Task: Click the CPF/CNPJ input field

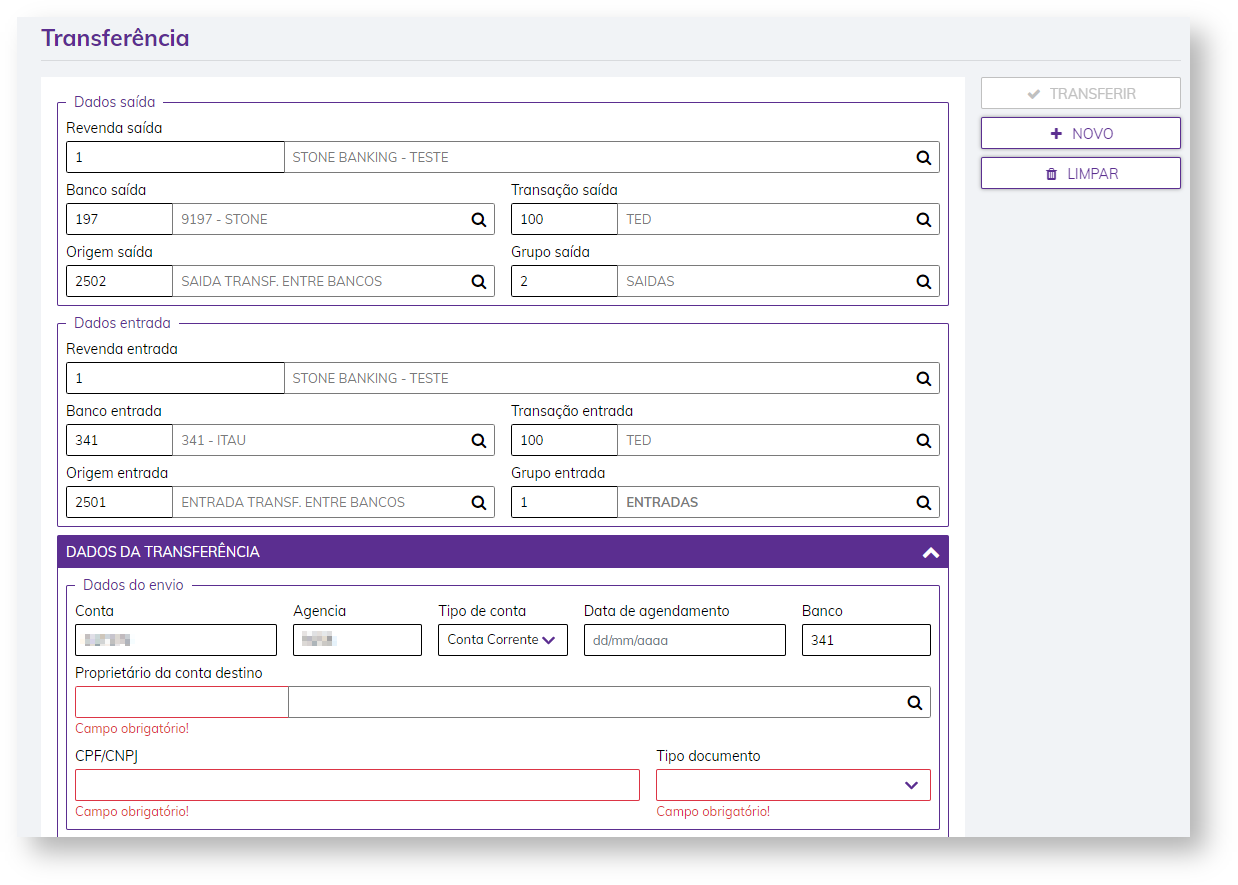Action: pyautogui.click(x=357, y=785)
